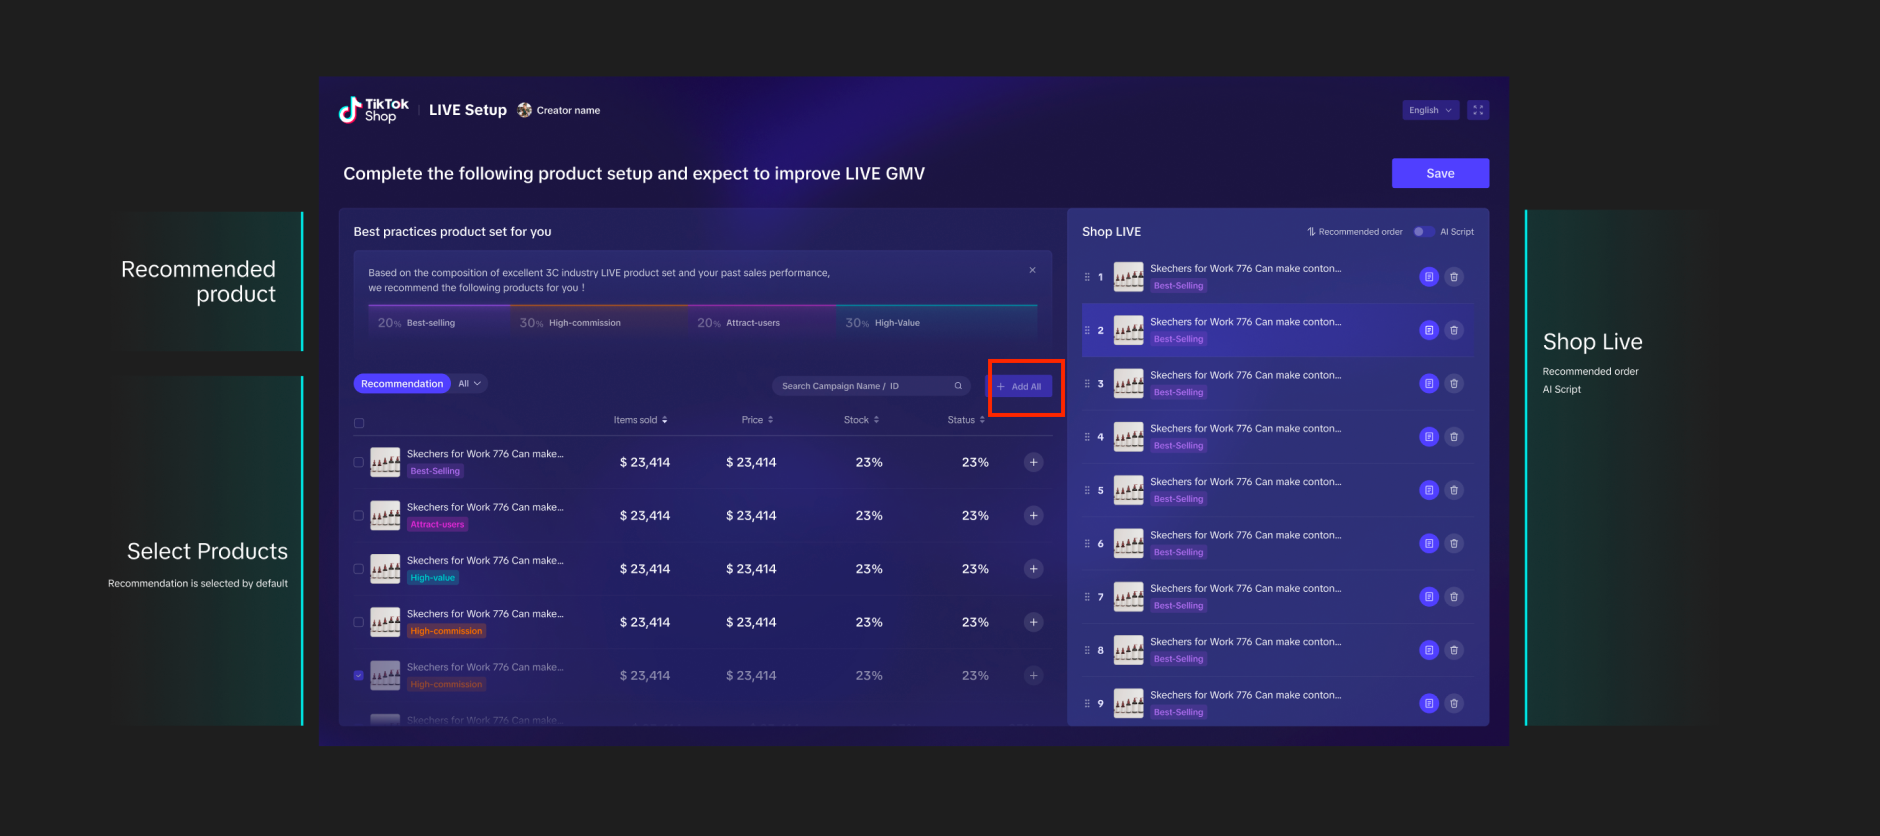Add the High-value tagged product with plus icon
This screenshot has width=1880, height=836.
click(1034, 569)
